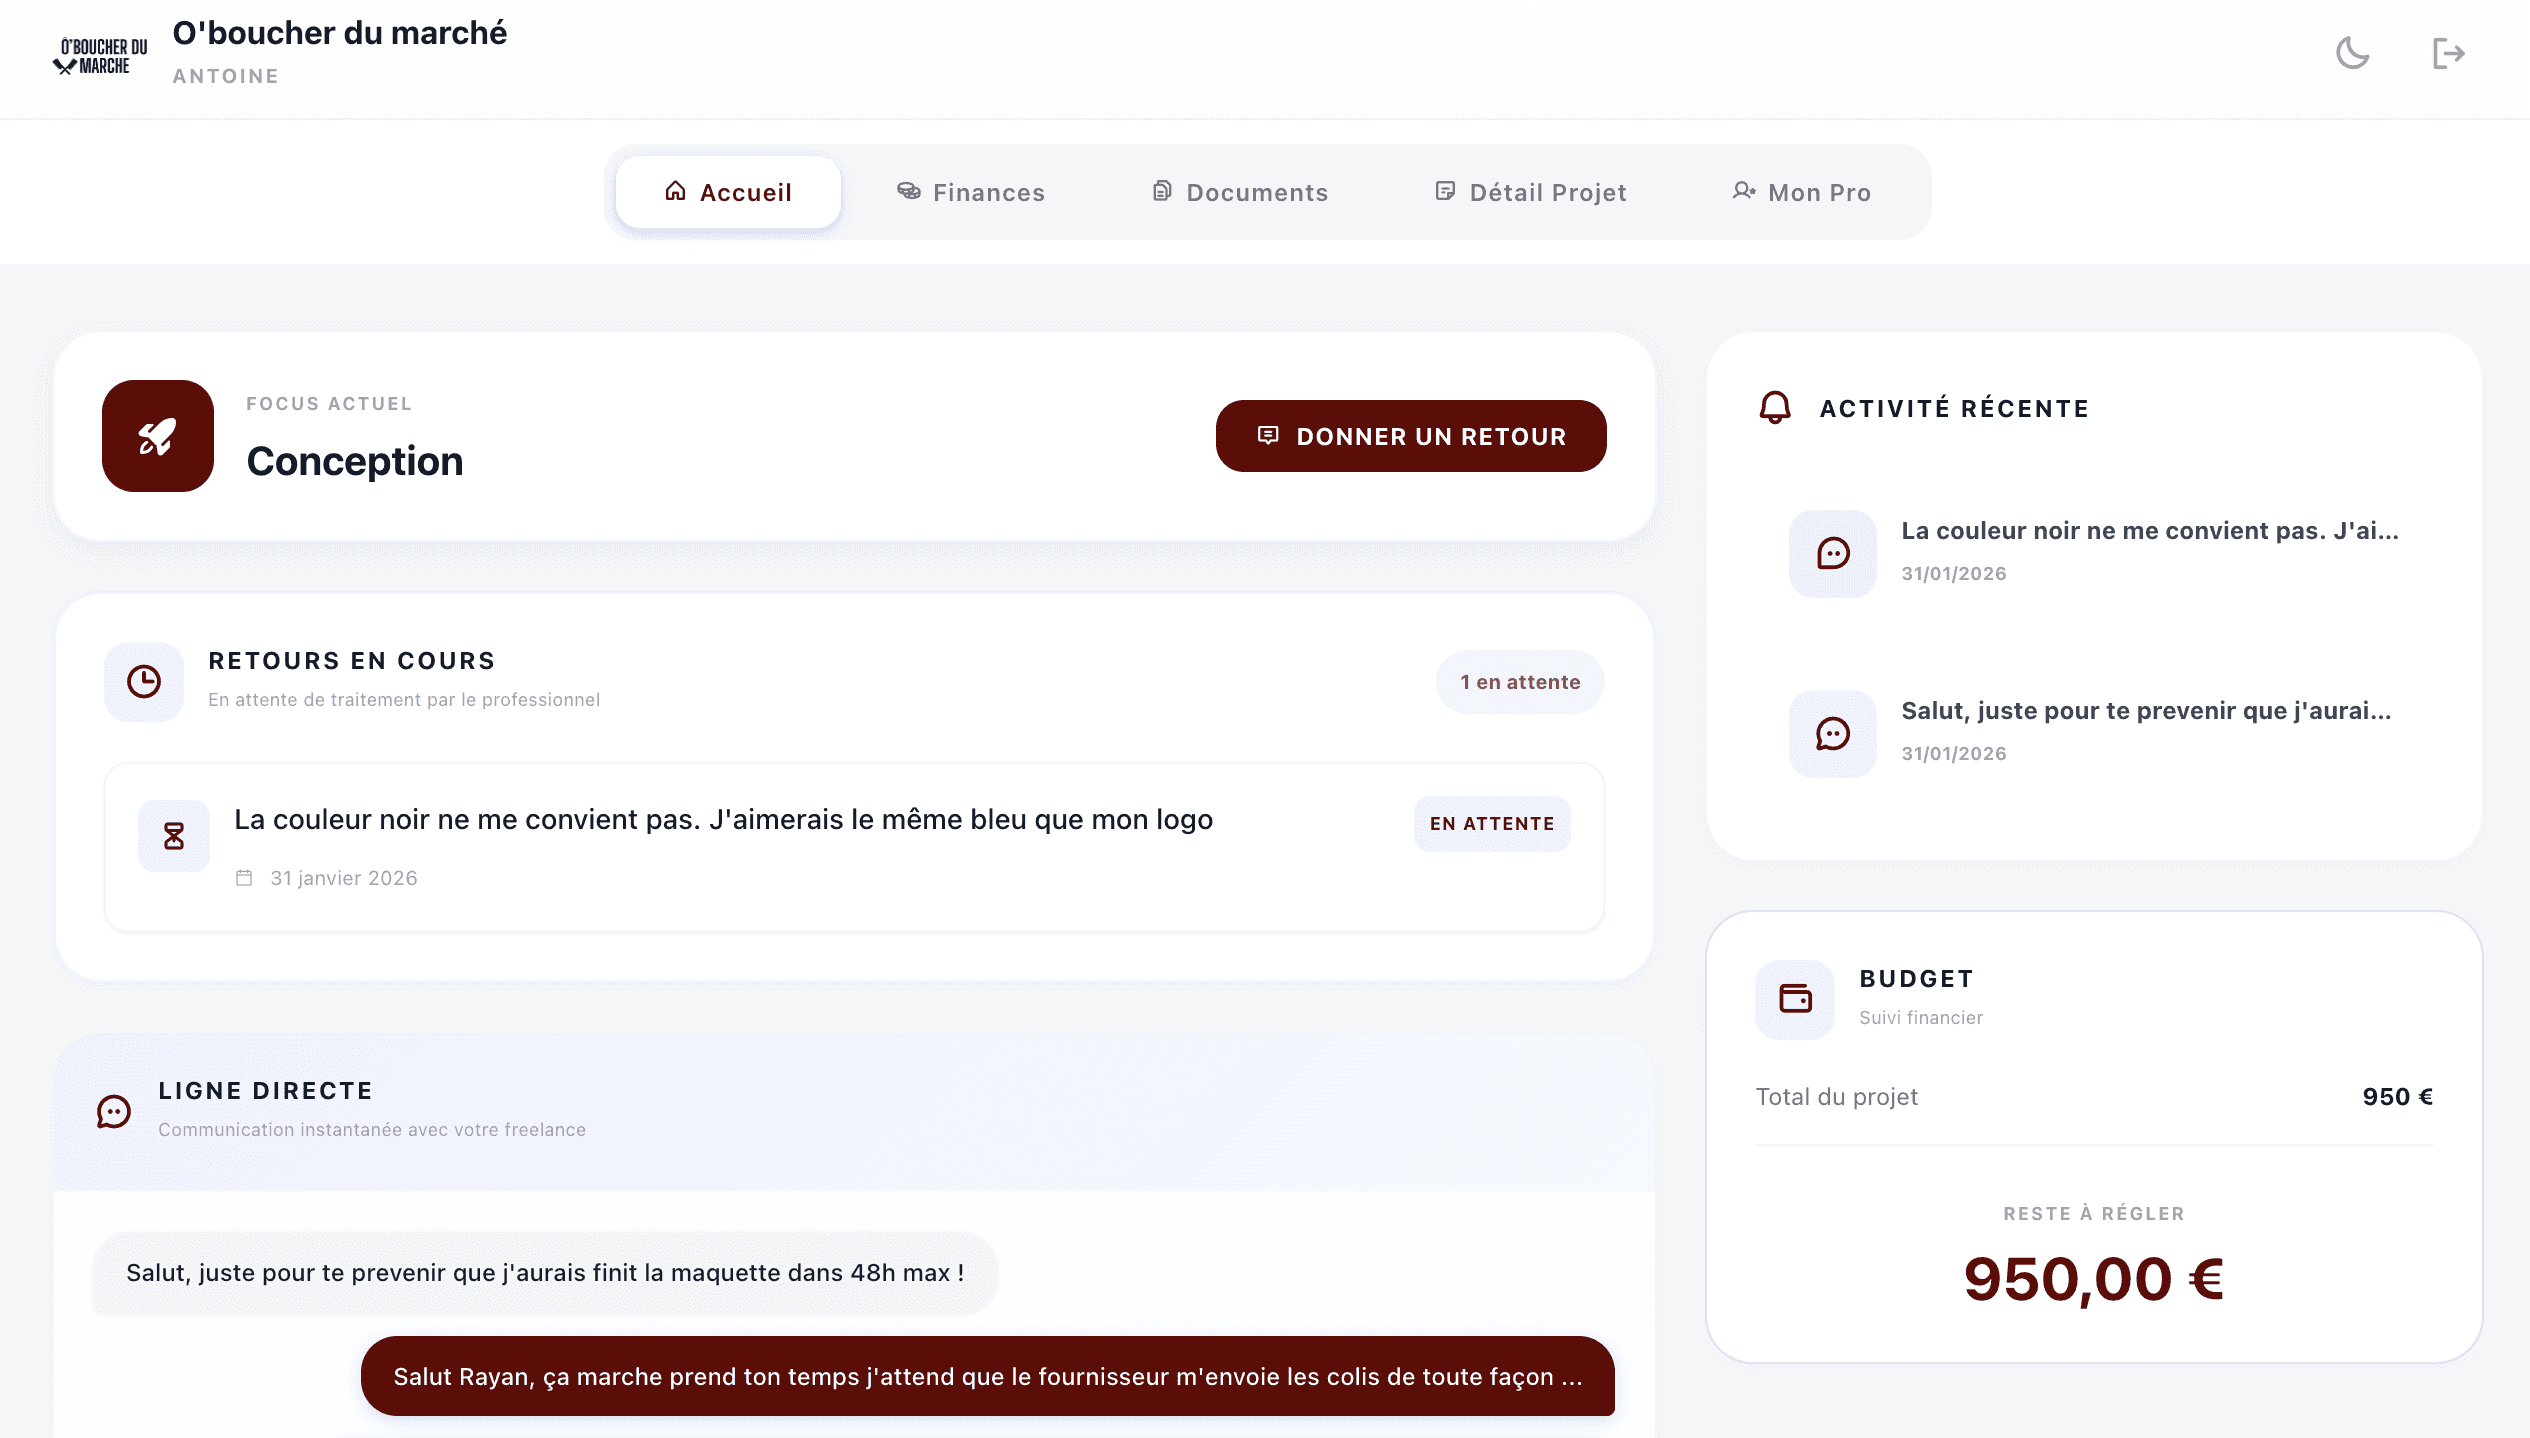
Task: Click the dark red 'Salut Rayan' message bubble
Action: (987, 1376)
